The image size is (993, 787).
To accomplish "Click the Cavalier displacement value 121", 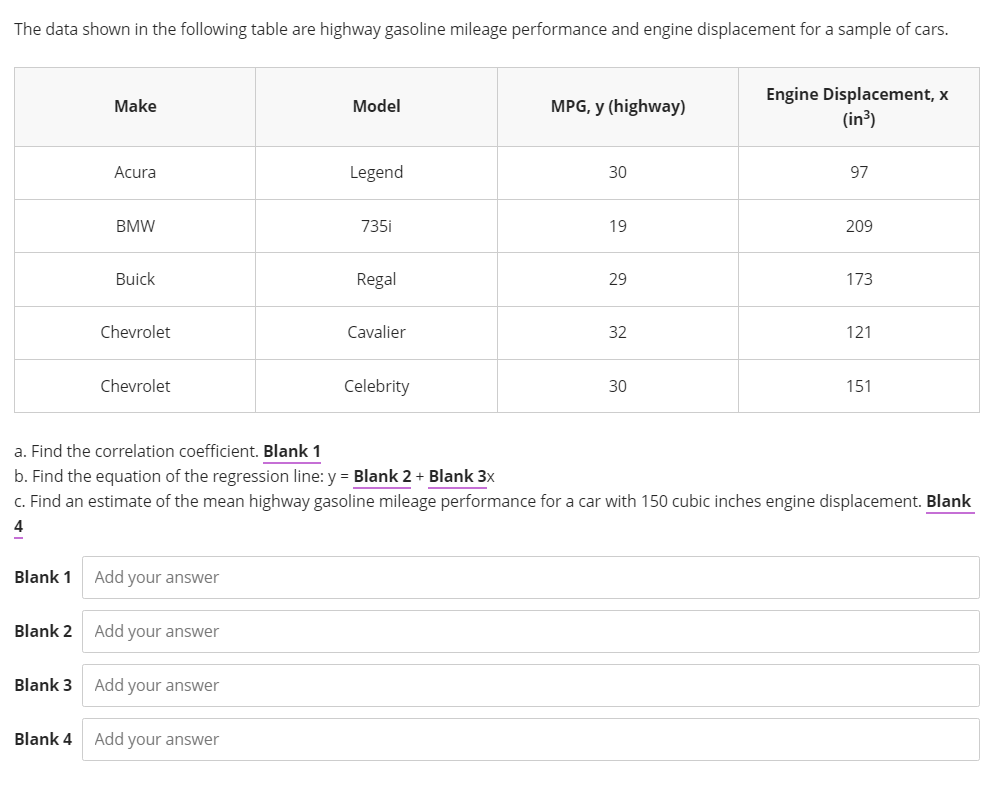I will coord(858,332).
